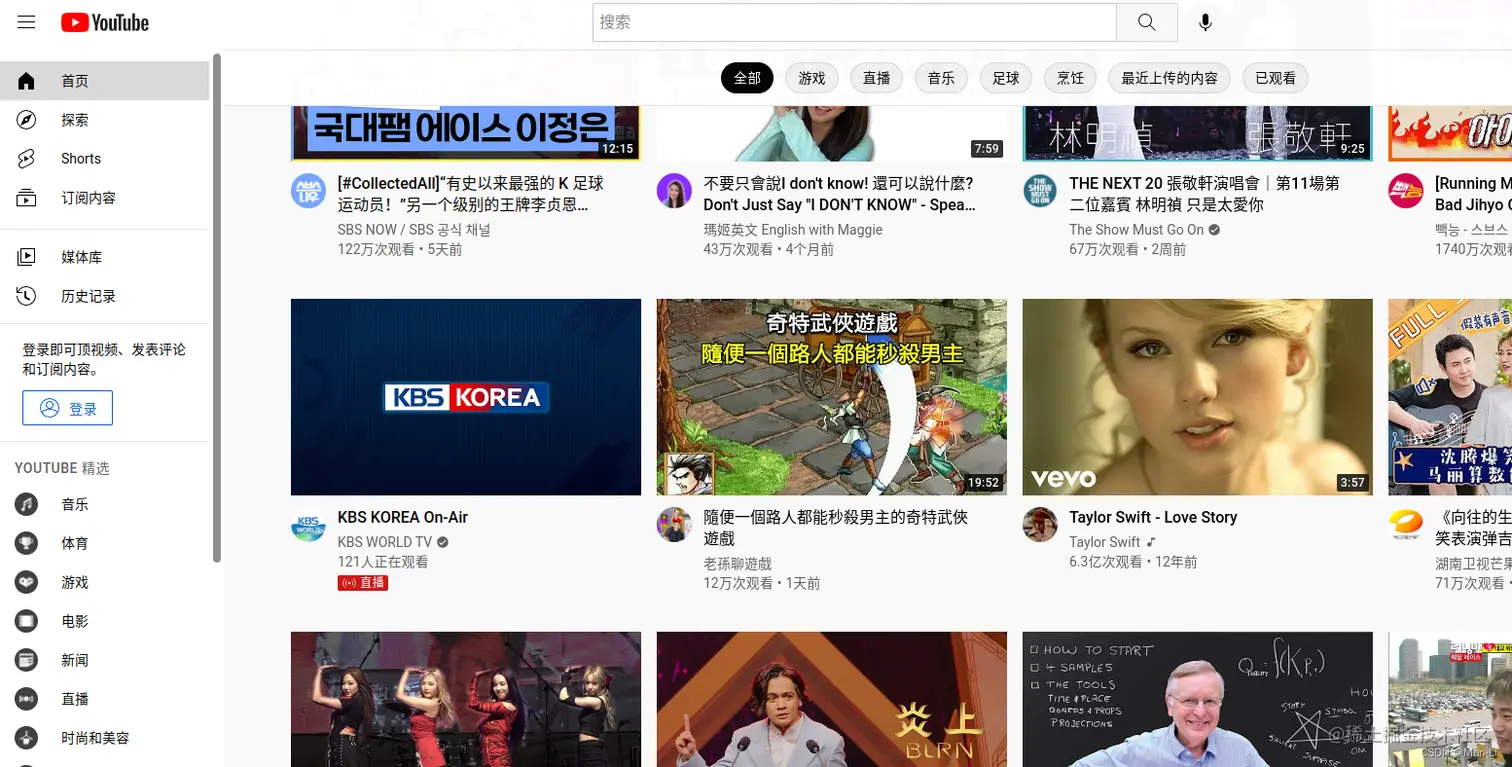Open Taylor Swift Love Story thumbnail

tap(1198, 397)
